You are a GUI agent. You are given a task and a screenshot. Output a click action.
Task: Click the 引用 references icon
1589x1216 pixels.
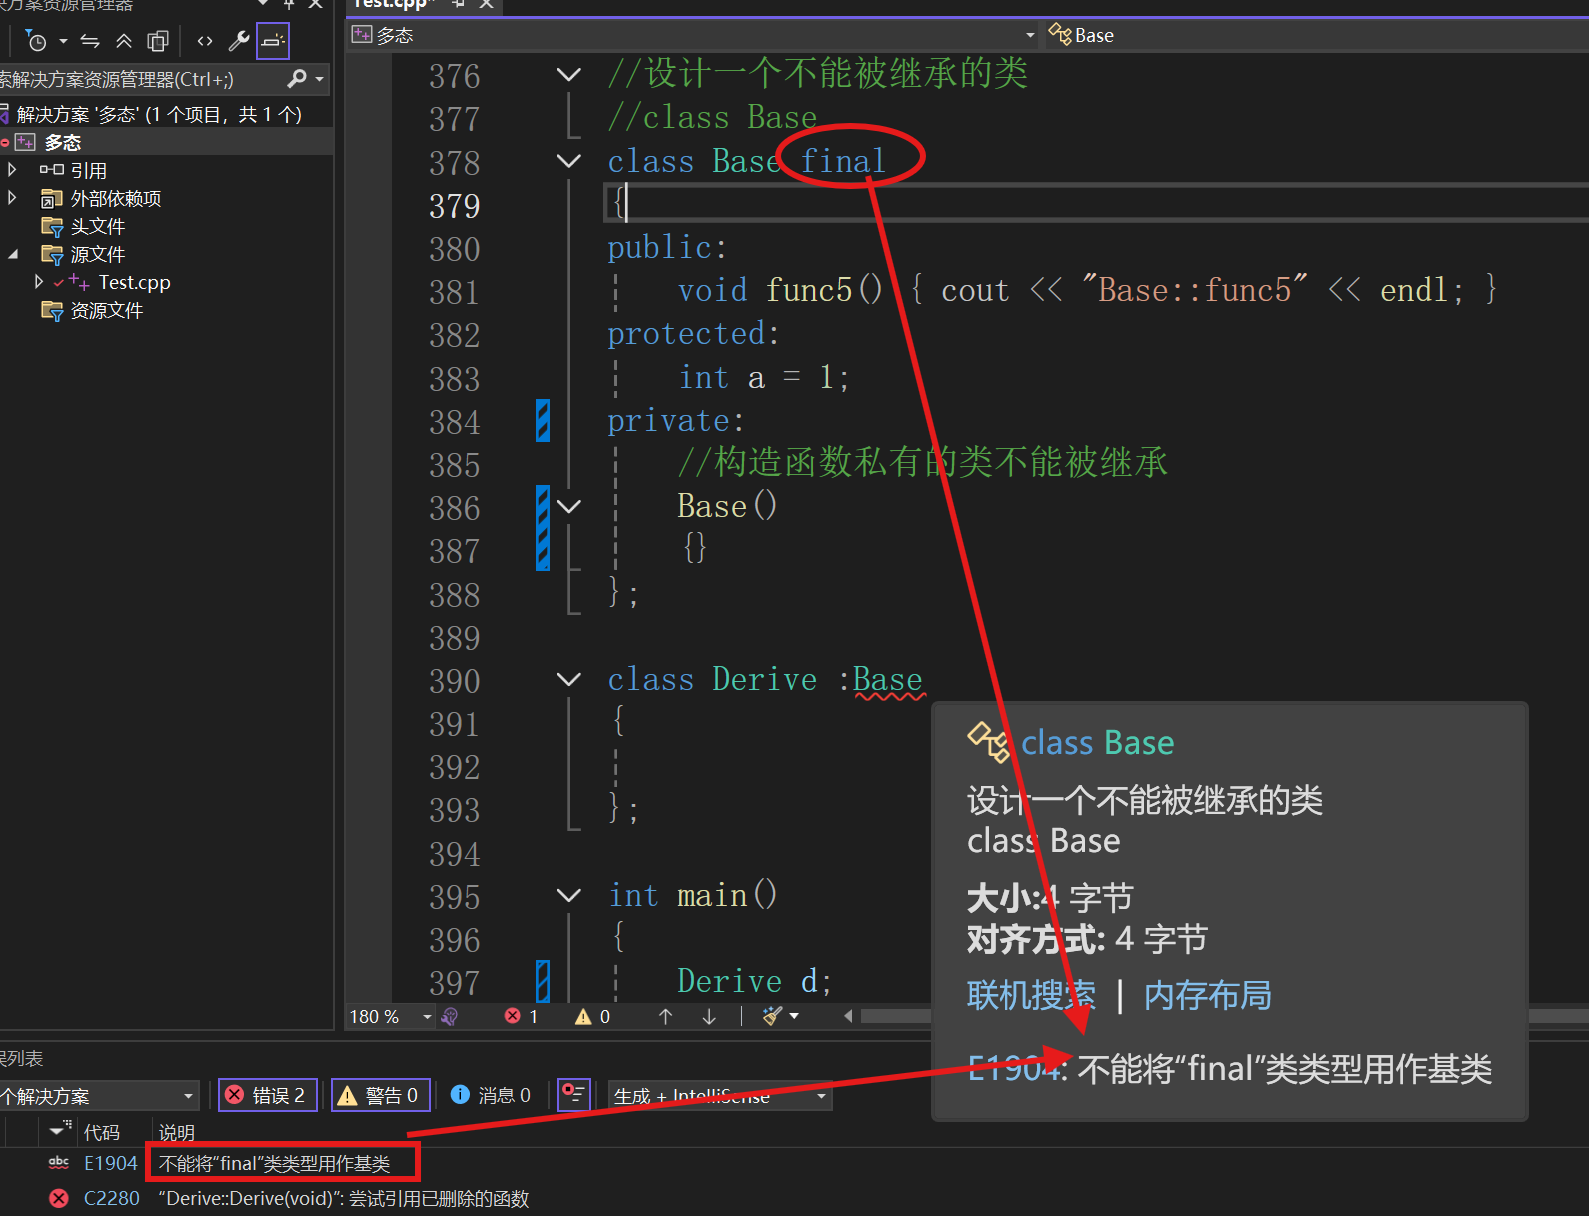click(x=52, y=170)
